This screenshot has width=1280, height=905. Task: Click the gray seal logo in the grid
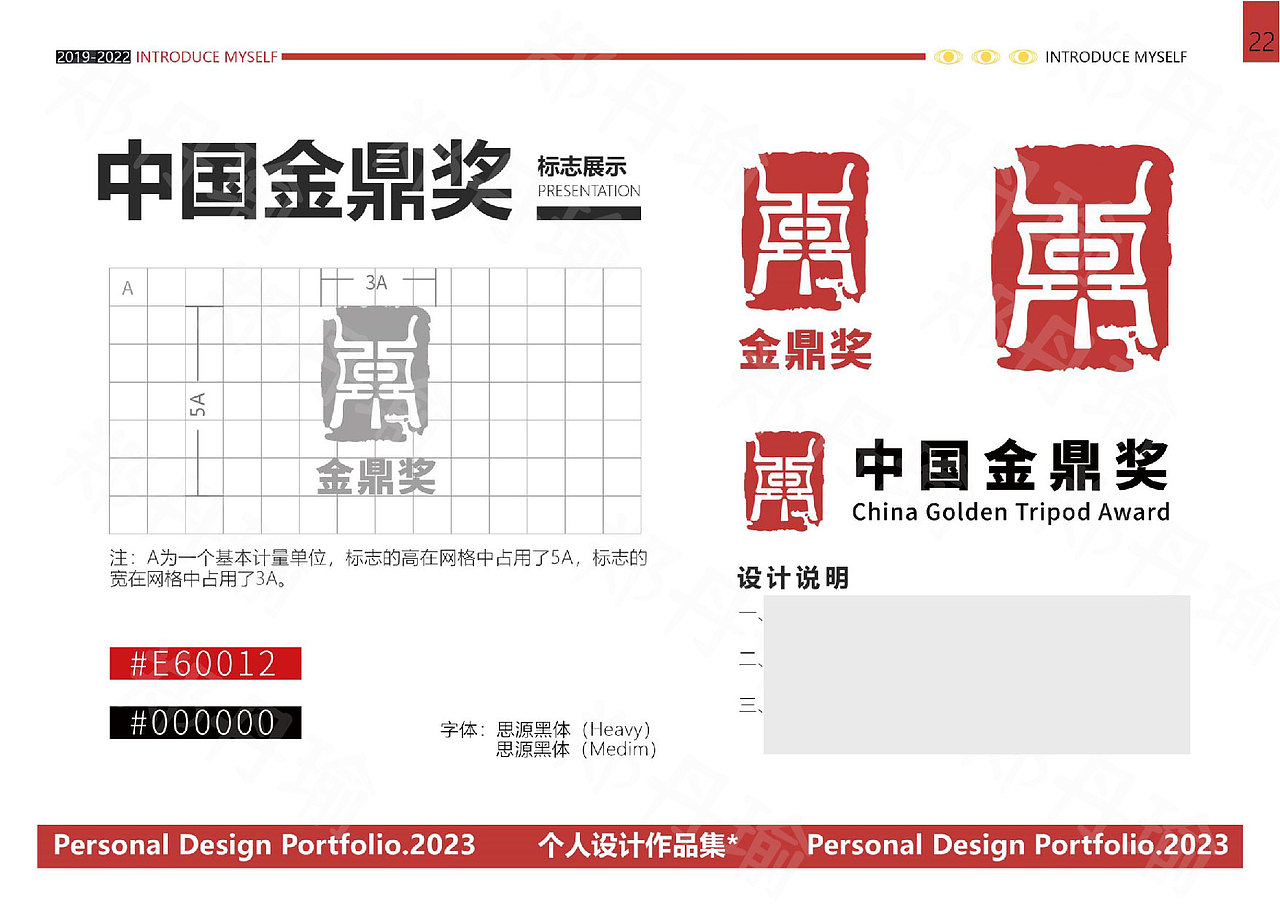(x=376, y=376)
